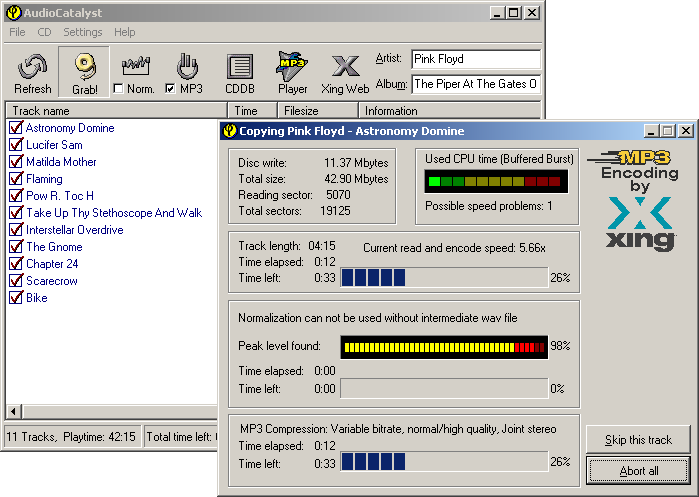This screenshot has height=497, width=699.
Task: Open the Help menu
Action: 124,32
